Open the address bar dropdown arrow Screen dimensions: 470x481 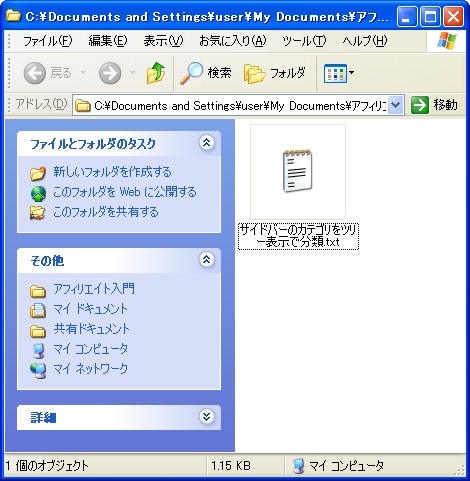[x=396, y=105]
